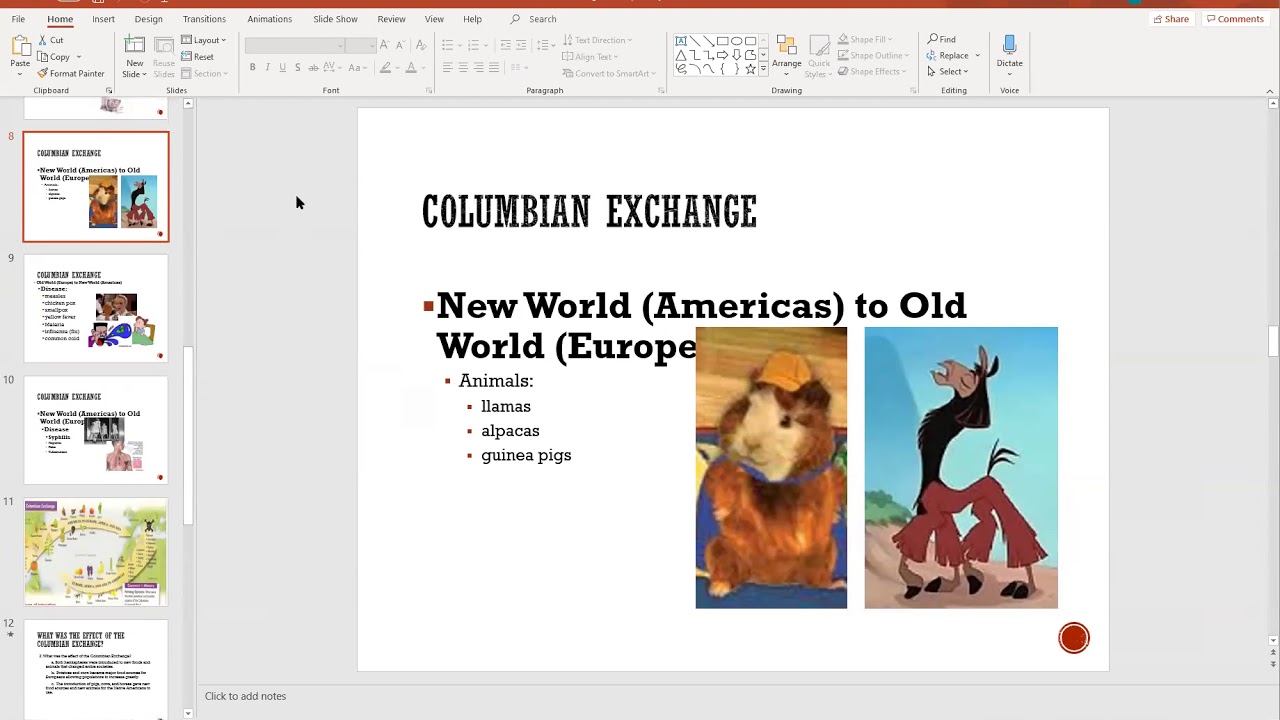The width and height of the screenshot is (1280, 720).
Task: Click the Increase list level icon
Action: [x=521, y=45]
